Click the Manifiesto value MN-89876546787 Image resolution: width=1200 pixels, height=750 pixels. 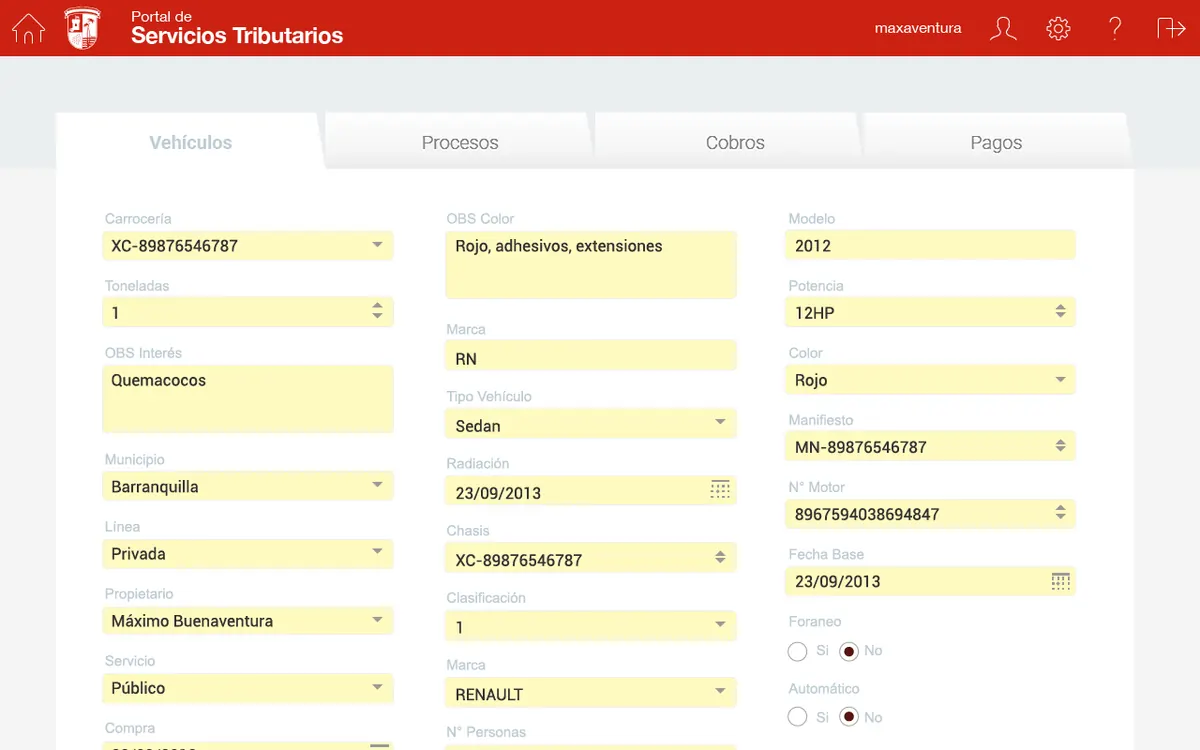tap(861, 447)
